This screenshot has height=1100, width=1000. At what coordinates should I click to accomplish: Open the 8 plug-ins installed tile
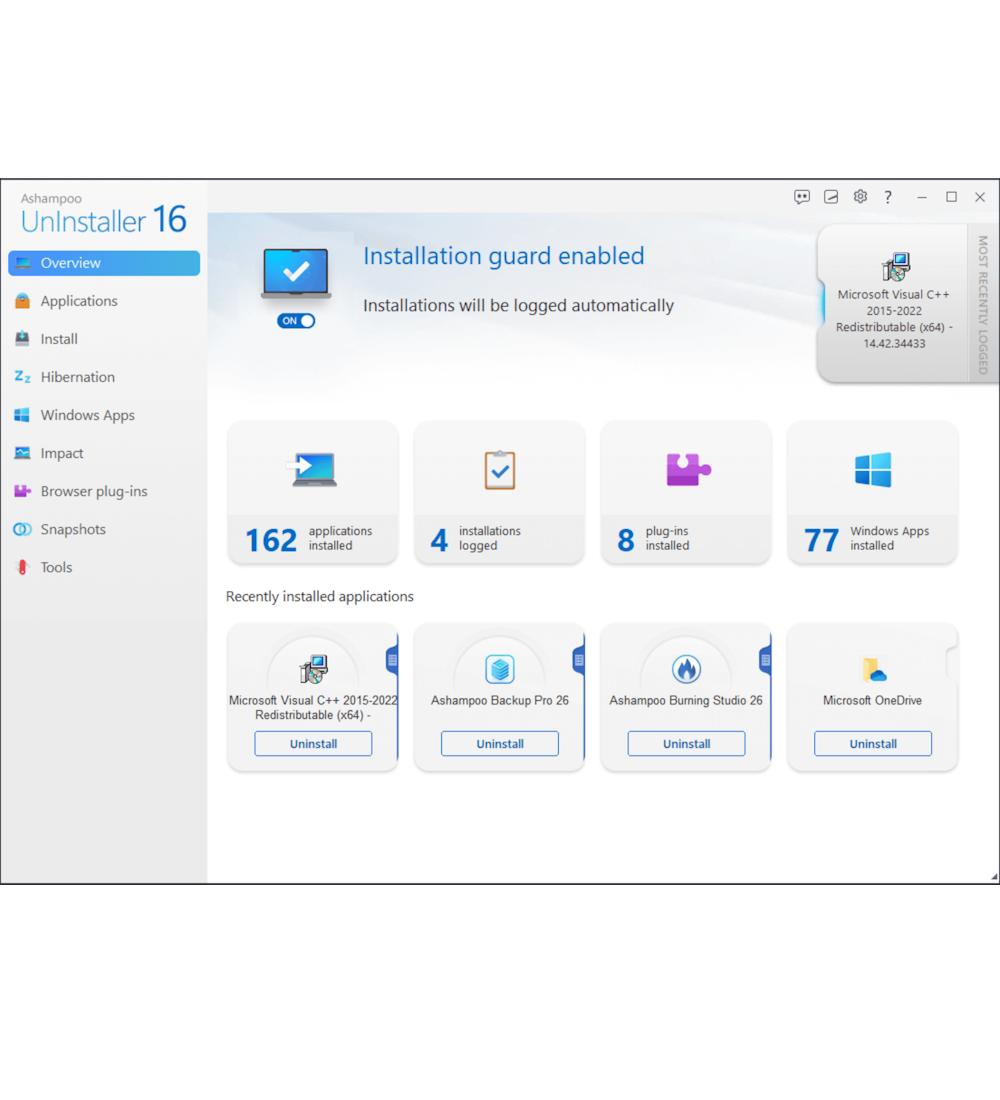686,492
